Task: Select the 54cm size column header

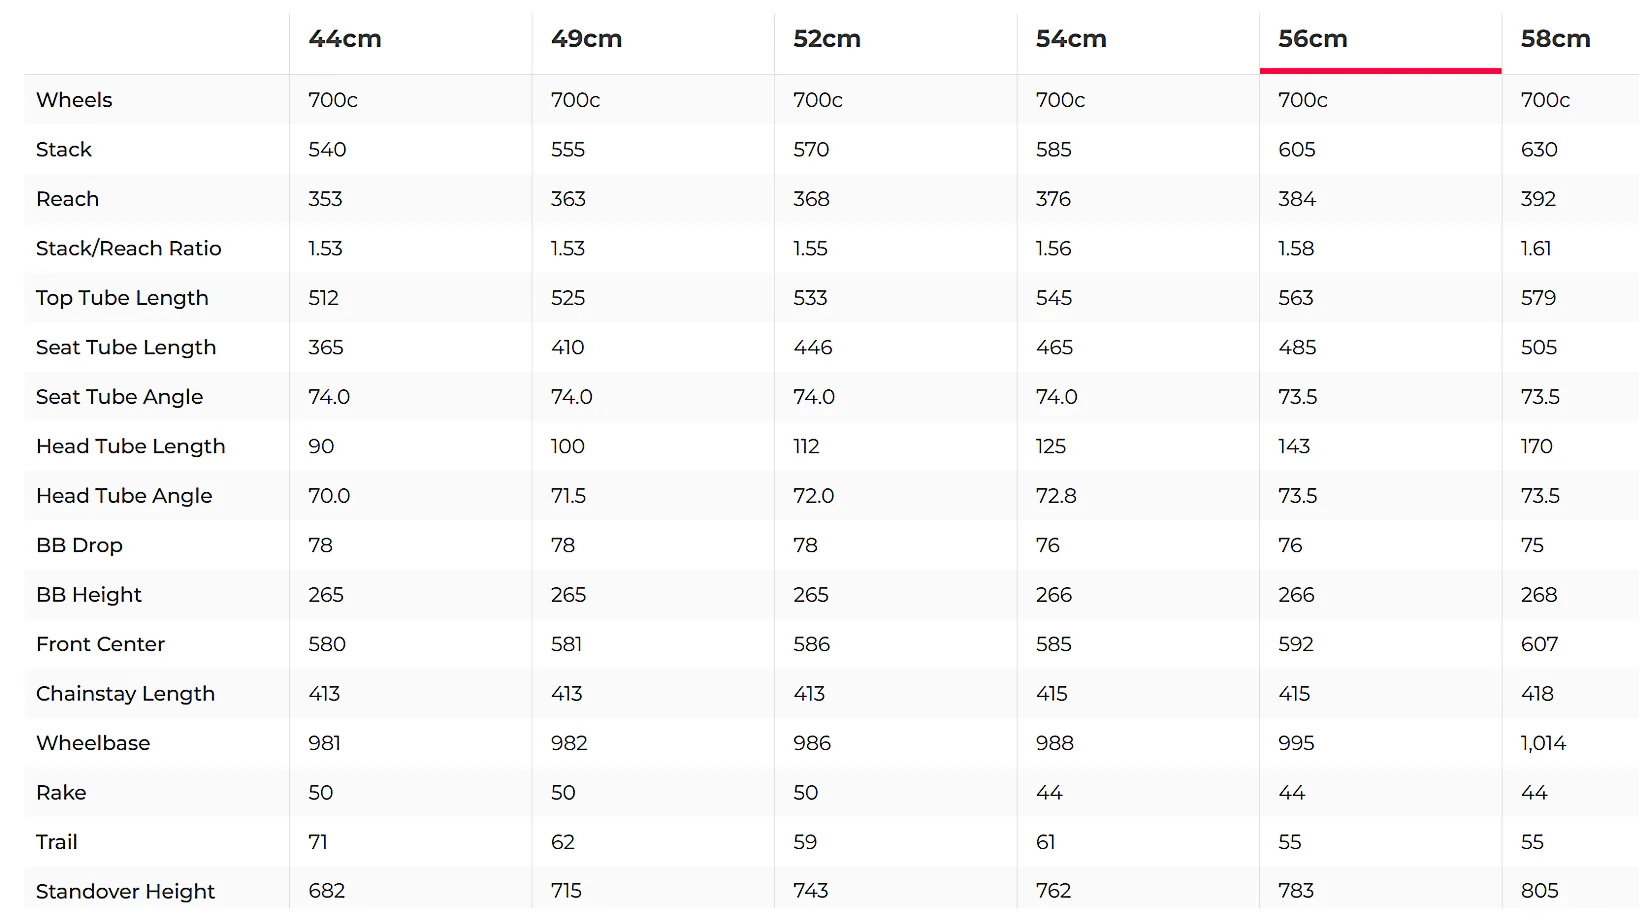Action: tap(1071, 39)
